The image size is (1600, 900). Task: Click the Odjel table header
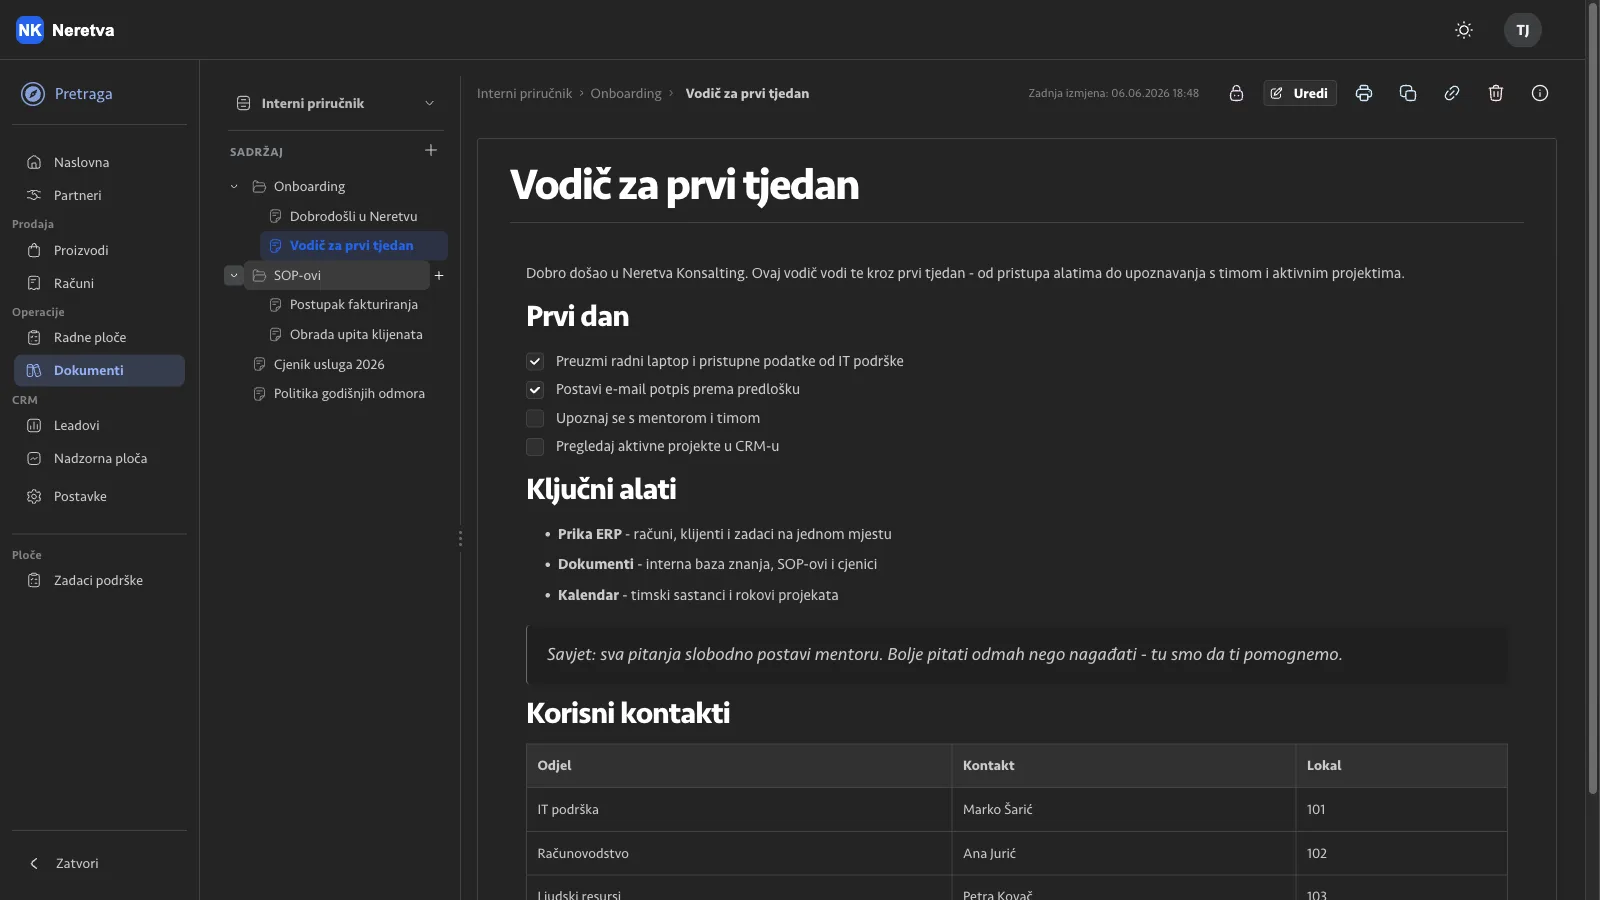[x=739, y=765]
